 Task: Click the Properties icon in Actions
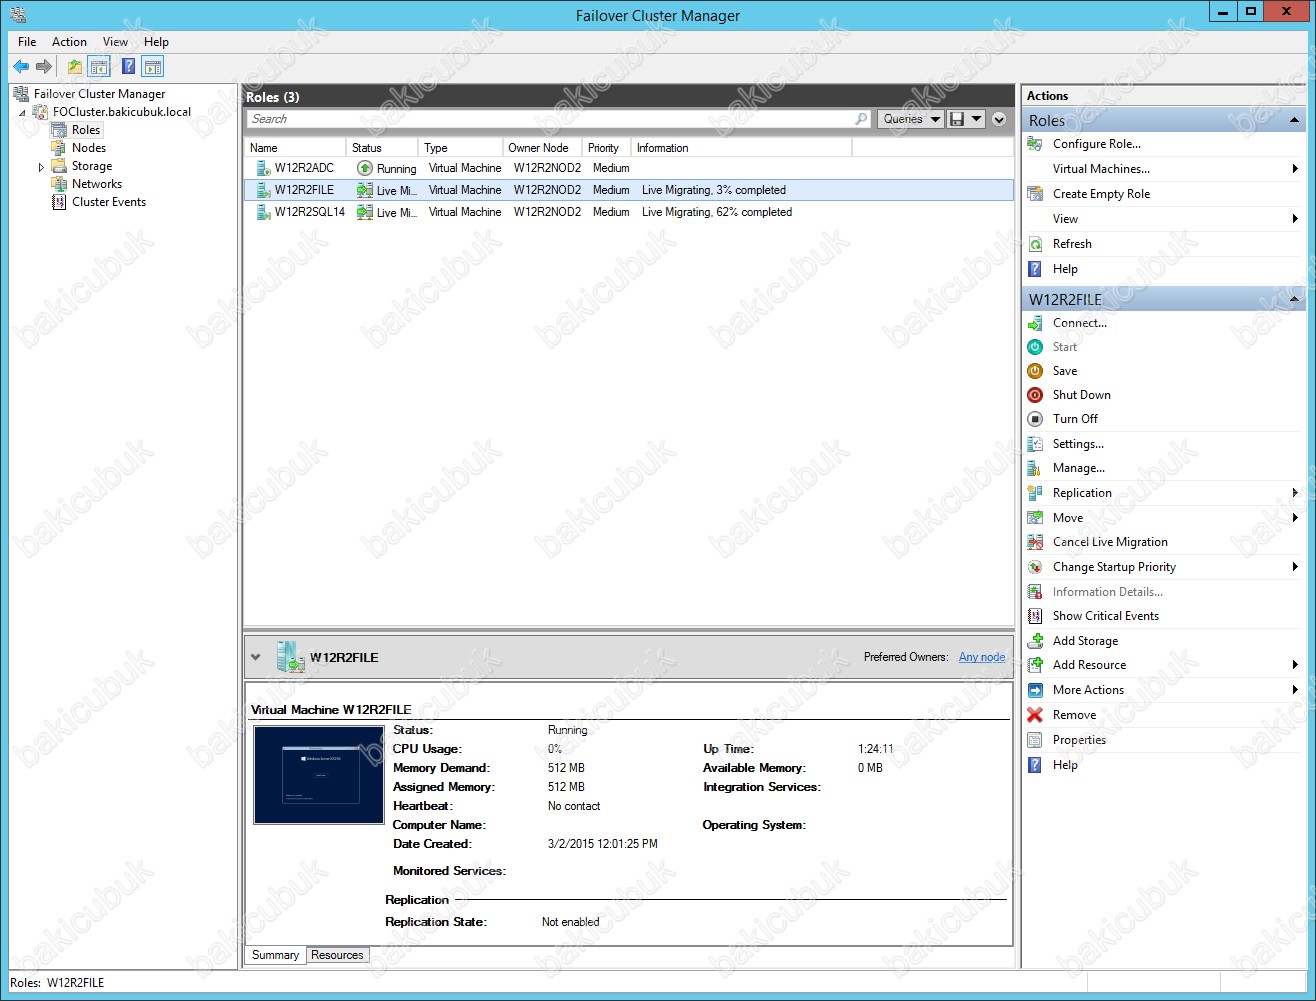[x=1035, y=740]
